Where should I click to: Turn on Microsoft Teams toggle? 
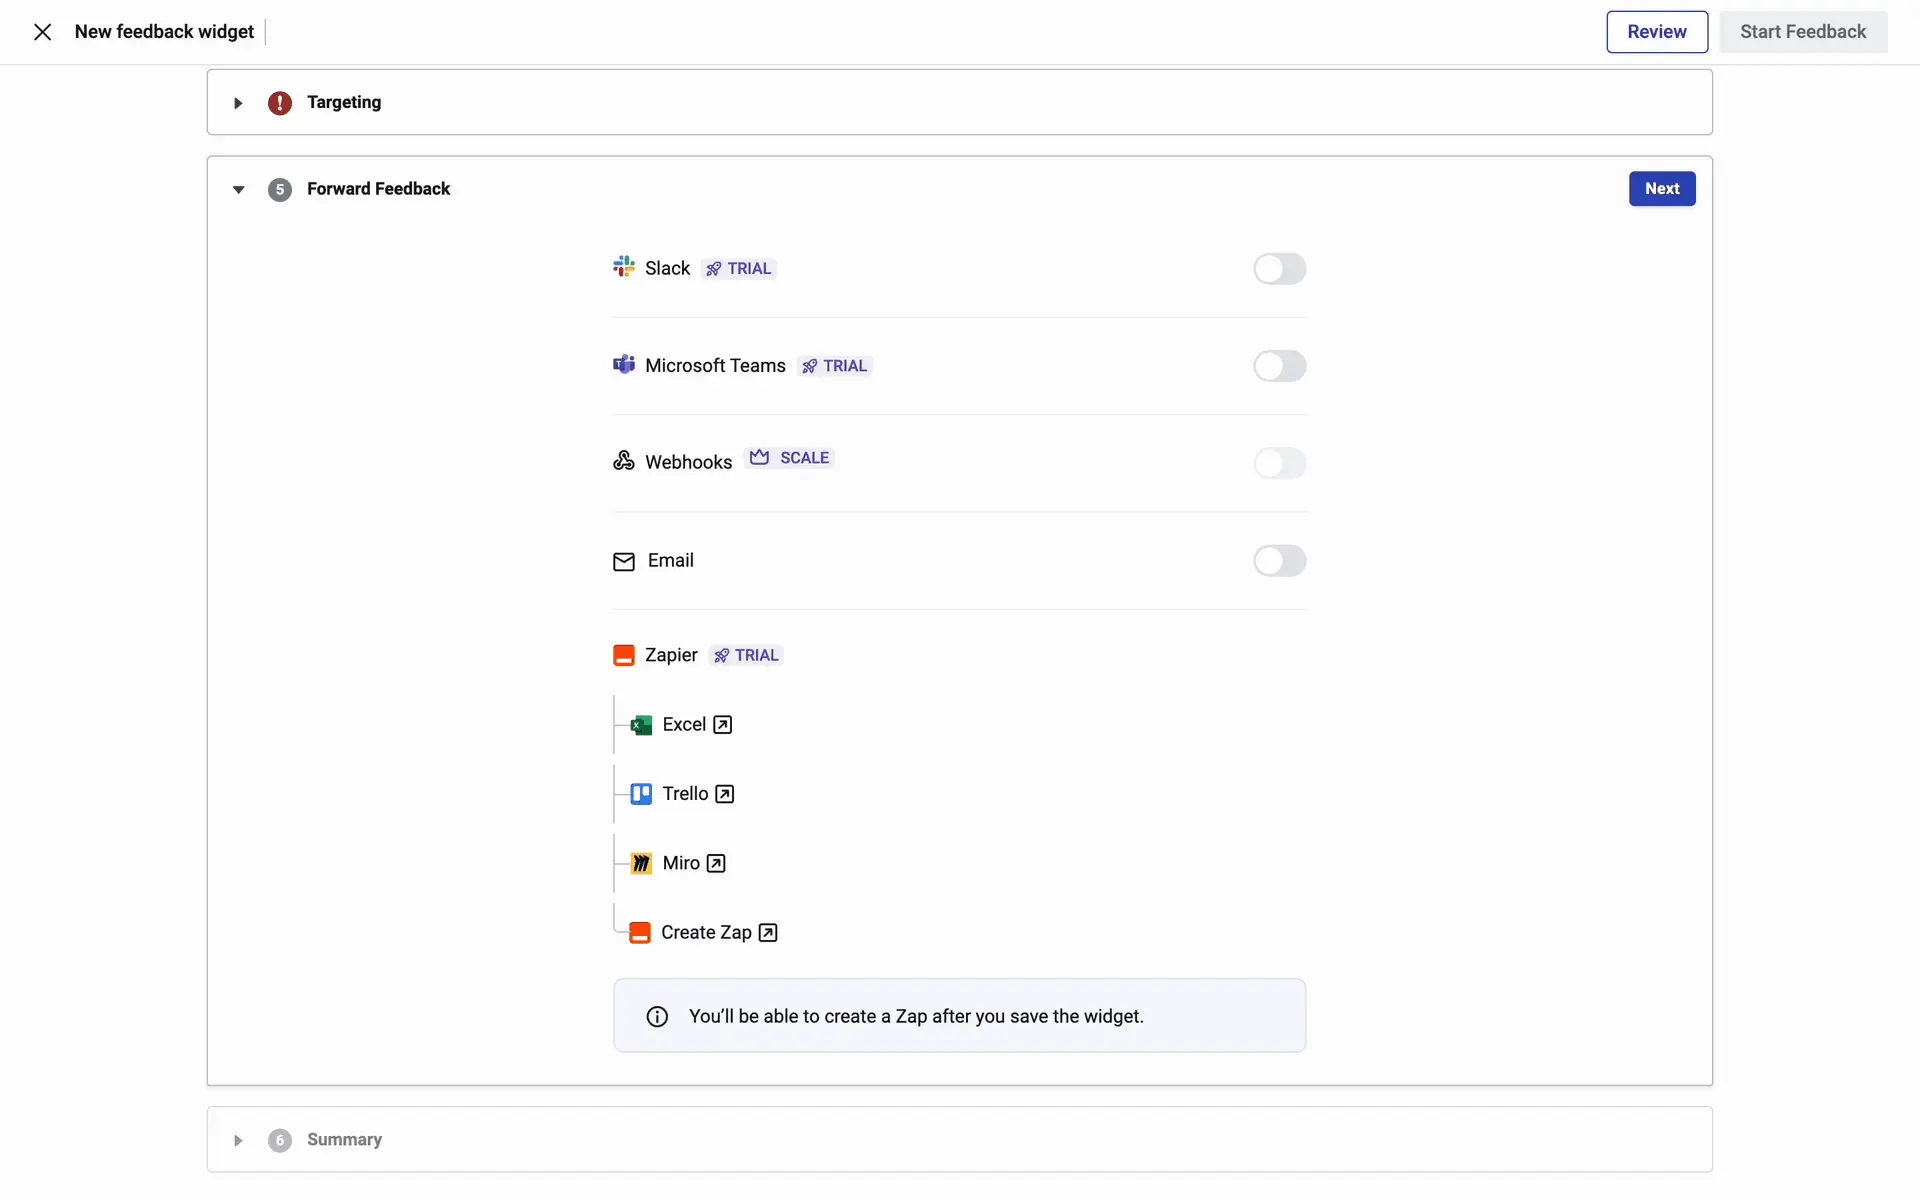pyautogui.click(x=1279, y=366)
